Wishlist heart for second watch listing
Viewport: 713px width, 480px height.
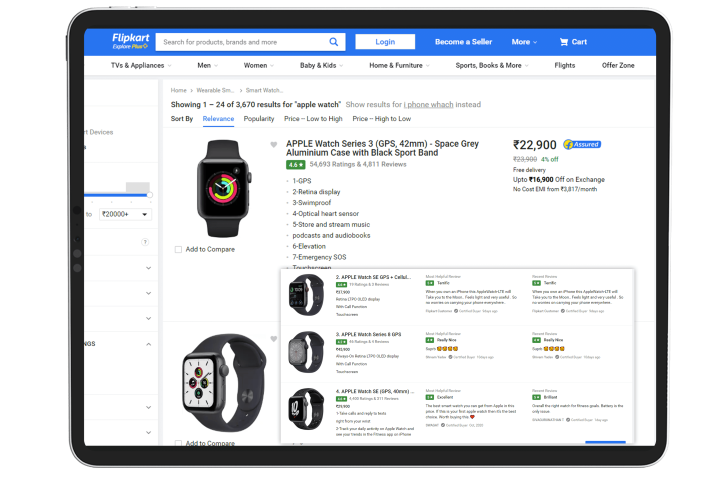274,339
